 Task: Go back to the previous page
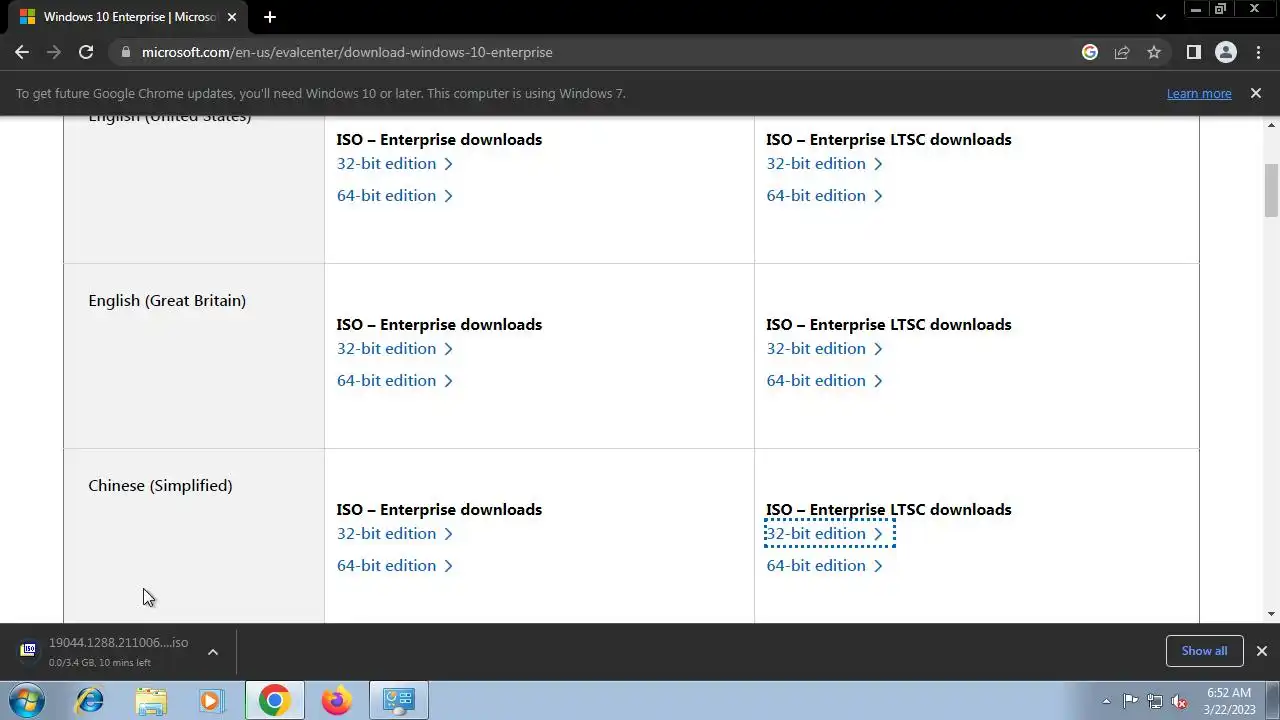pyautogui.click(x=22, y=52)
